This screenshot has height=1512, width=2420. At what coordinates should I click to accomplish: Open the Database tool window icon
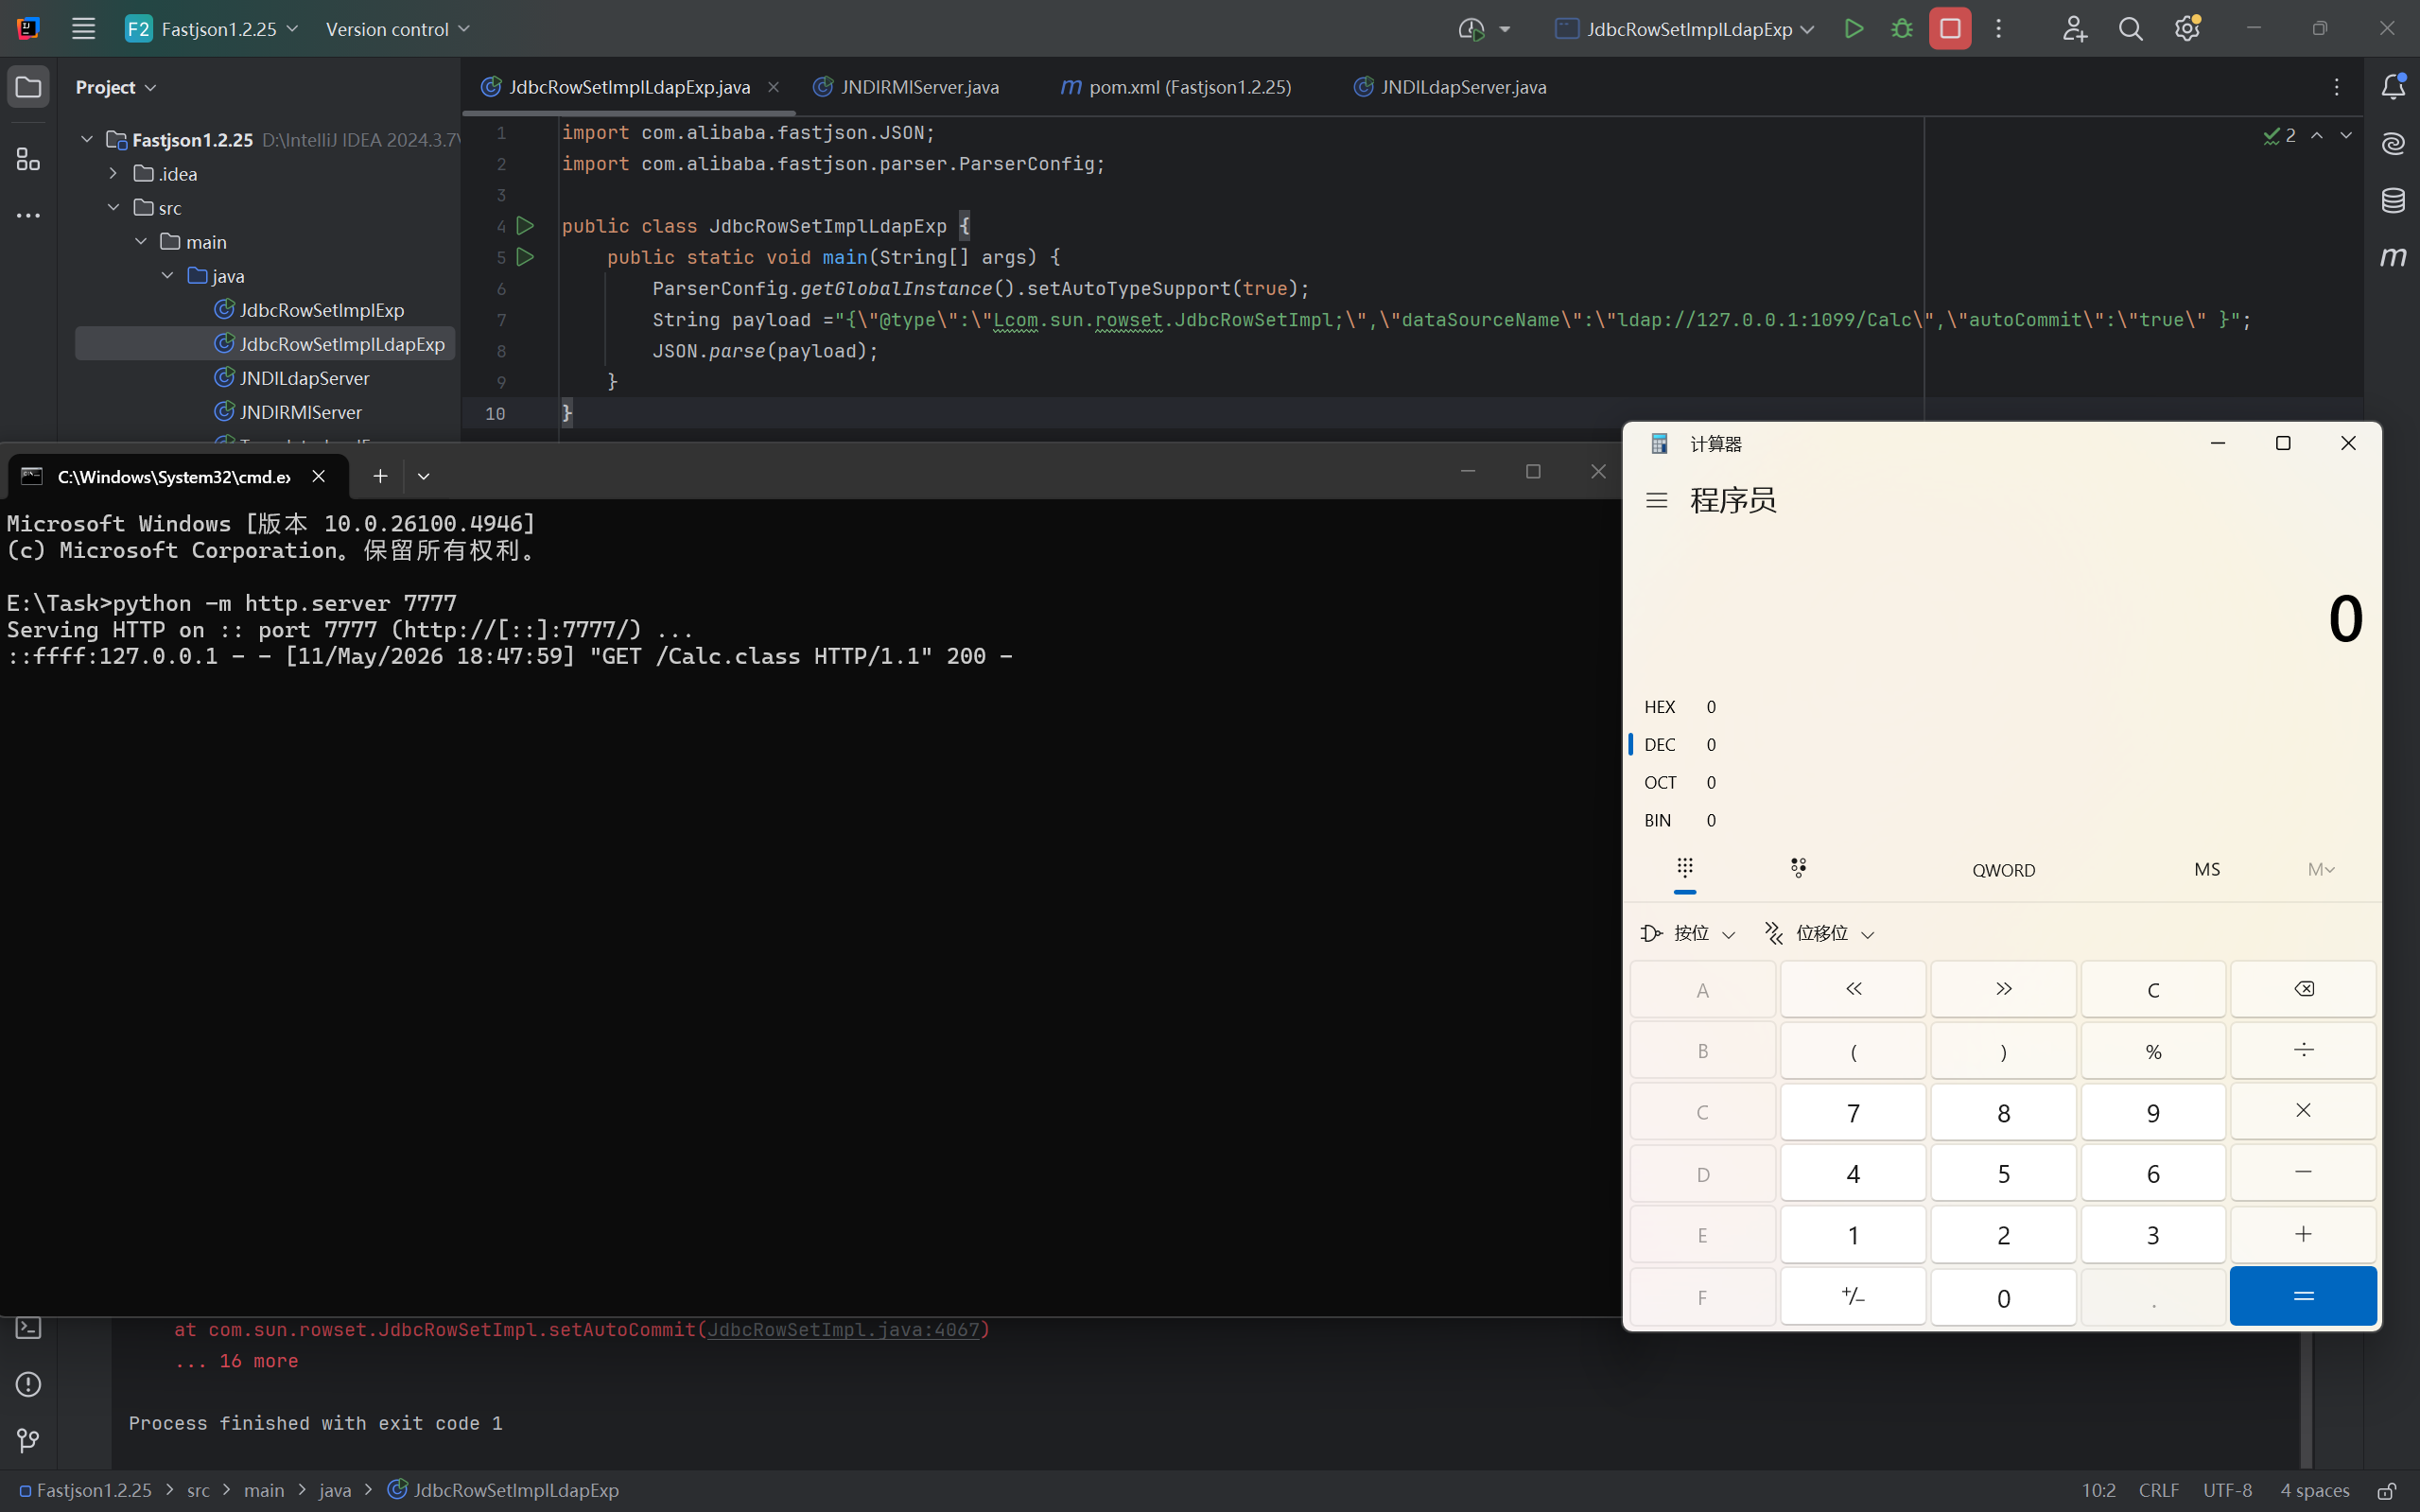point(2393,200)
